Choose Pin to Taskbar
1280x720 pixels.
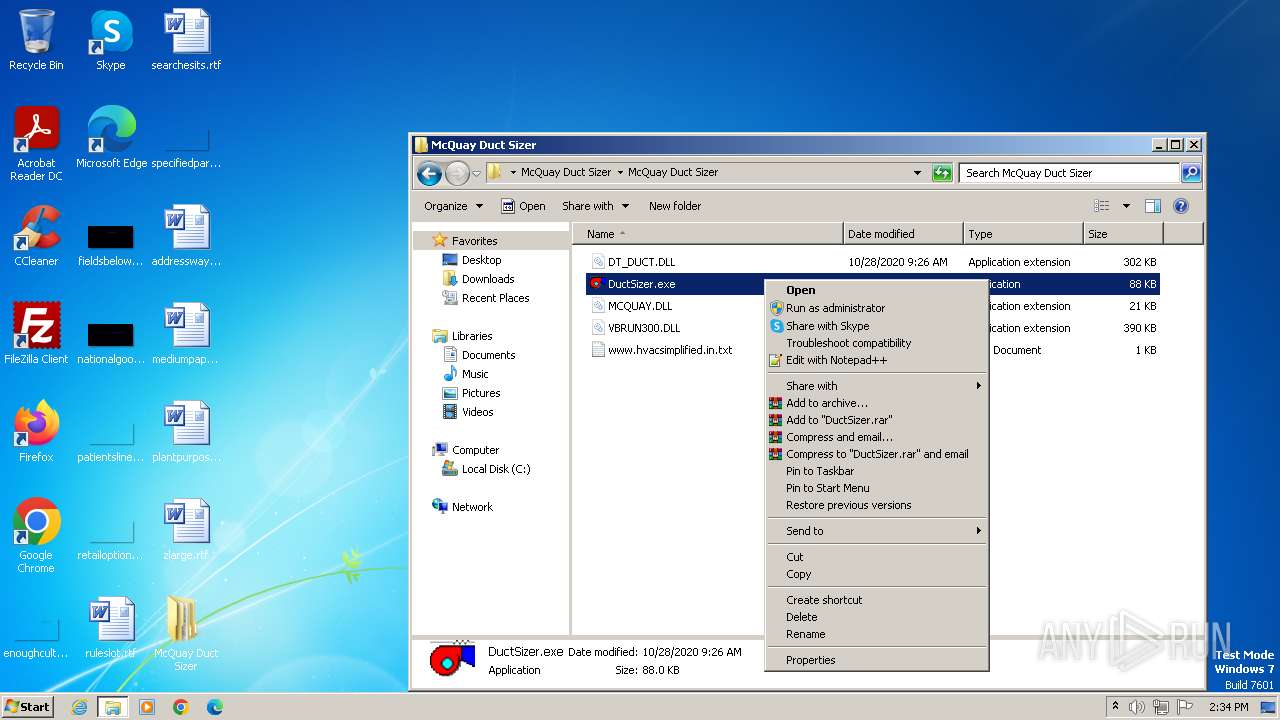[877, 471]
